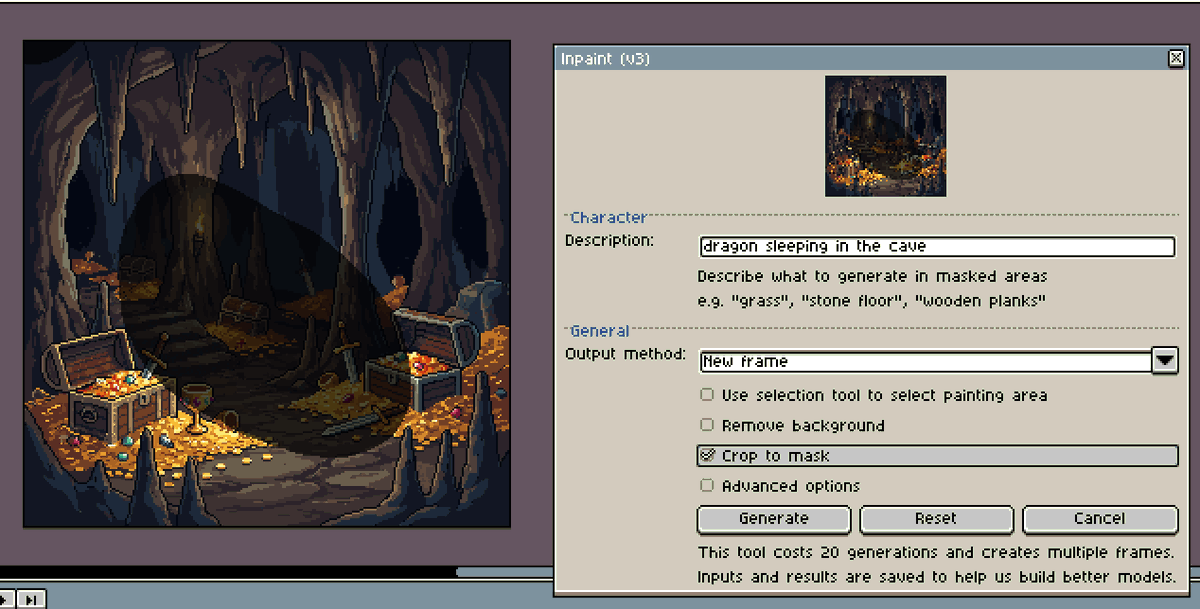Toggle the Advanced options checkbox
Image resolution: width=1200 pixels, height=609 pixels.
pyautogui.click(x=707, y=486)
